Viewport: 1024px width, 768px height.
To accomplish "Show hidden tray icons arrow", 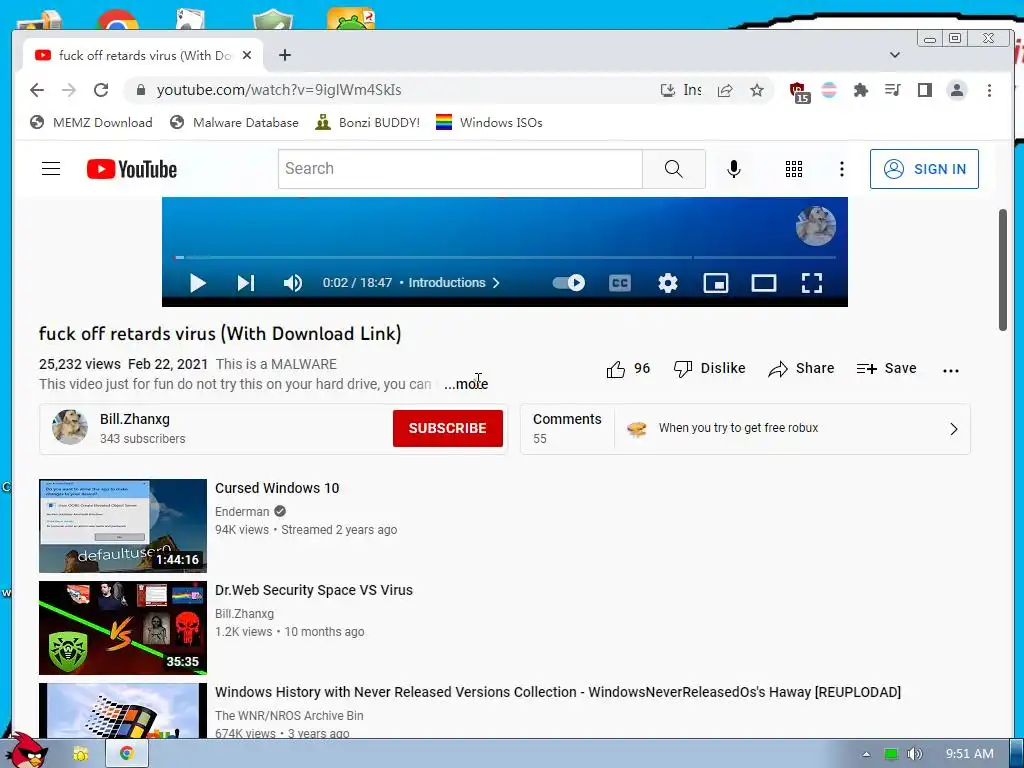I will [x=867, y=754].
